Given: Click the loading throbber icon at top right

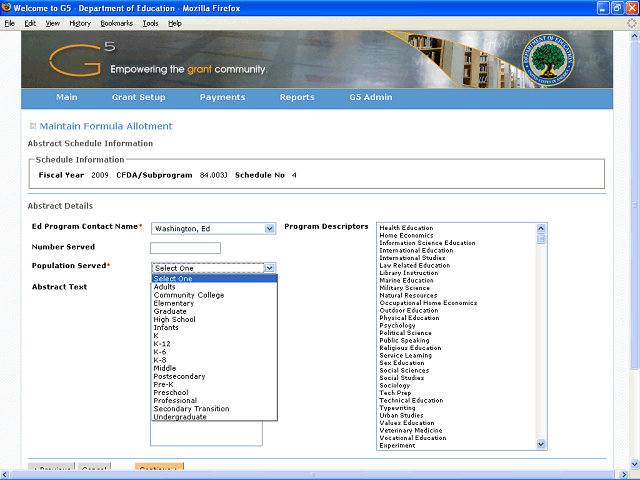Looking at the screenshot, I should point(630,22).
